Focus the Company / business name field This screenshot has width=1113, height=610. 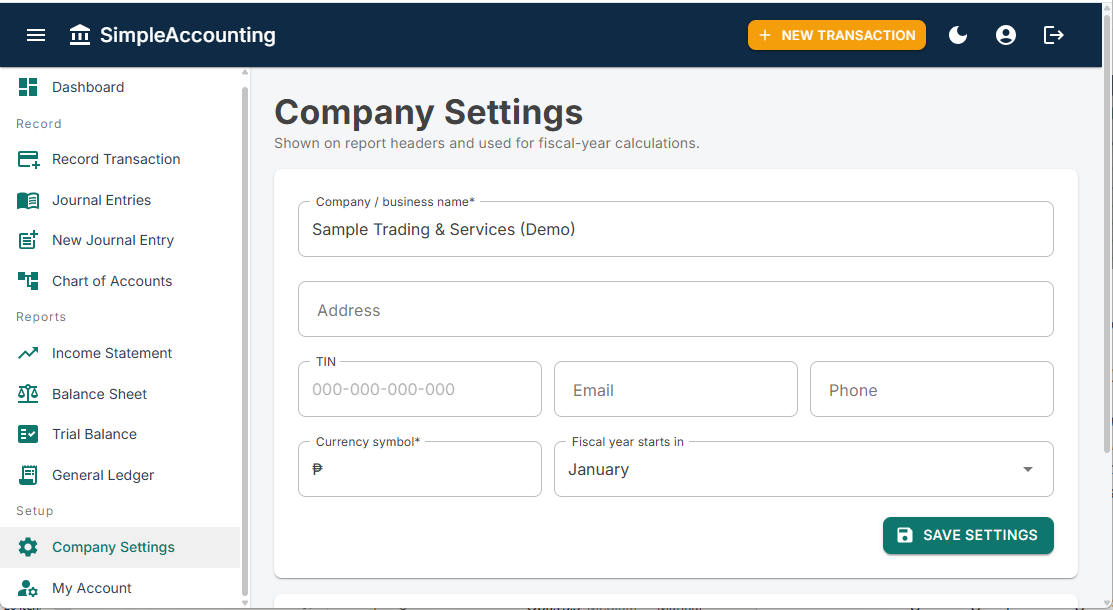[676, 229]
